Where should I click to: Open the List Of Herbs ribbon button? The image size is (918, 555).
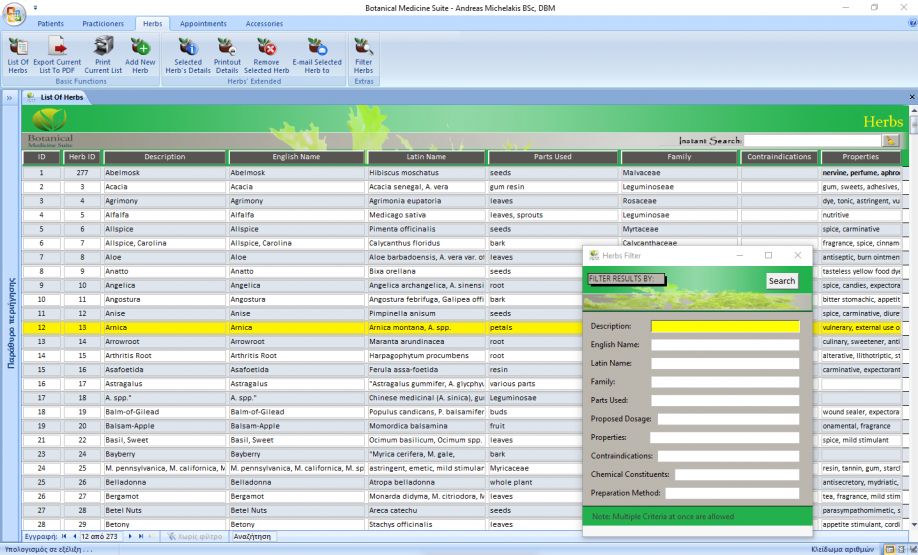pos(18,55)
